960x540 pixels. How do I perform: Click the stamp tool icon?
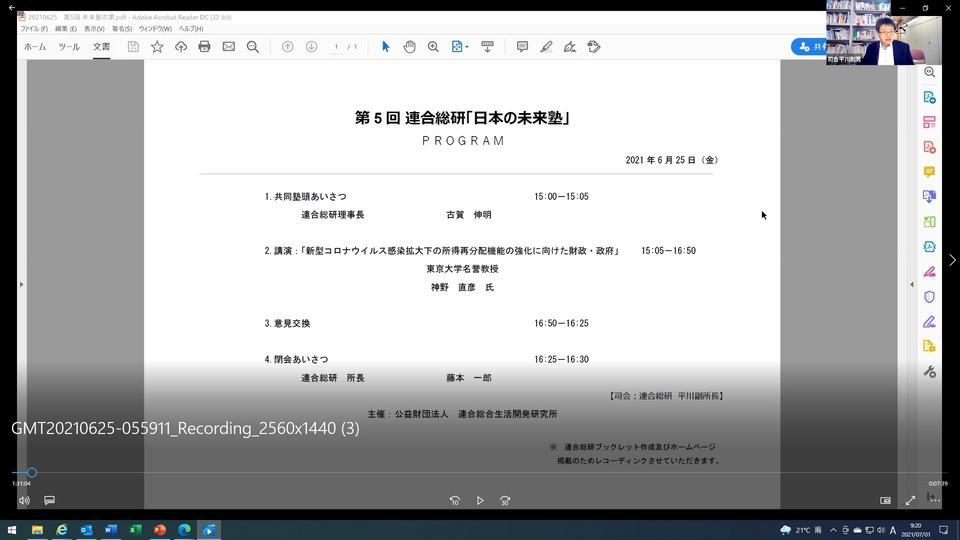[x=594, y=47]
